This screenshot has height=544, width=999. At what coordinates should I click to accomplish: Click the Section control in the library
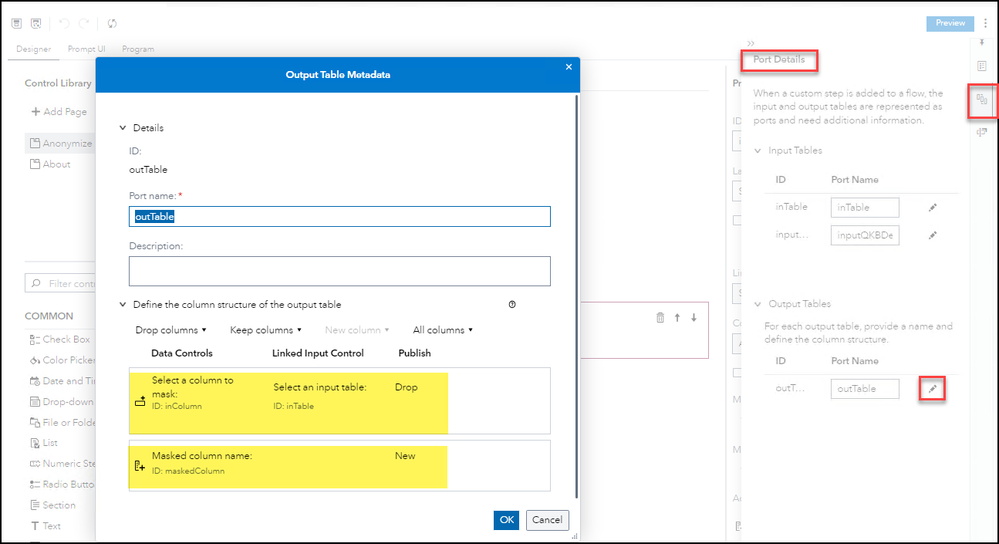point(53,505)
